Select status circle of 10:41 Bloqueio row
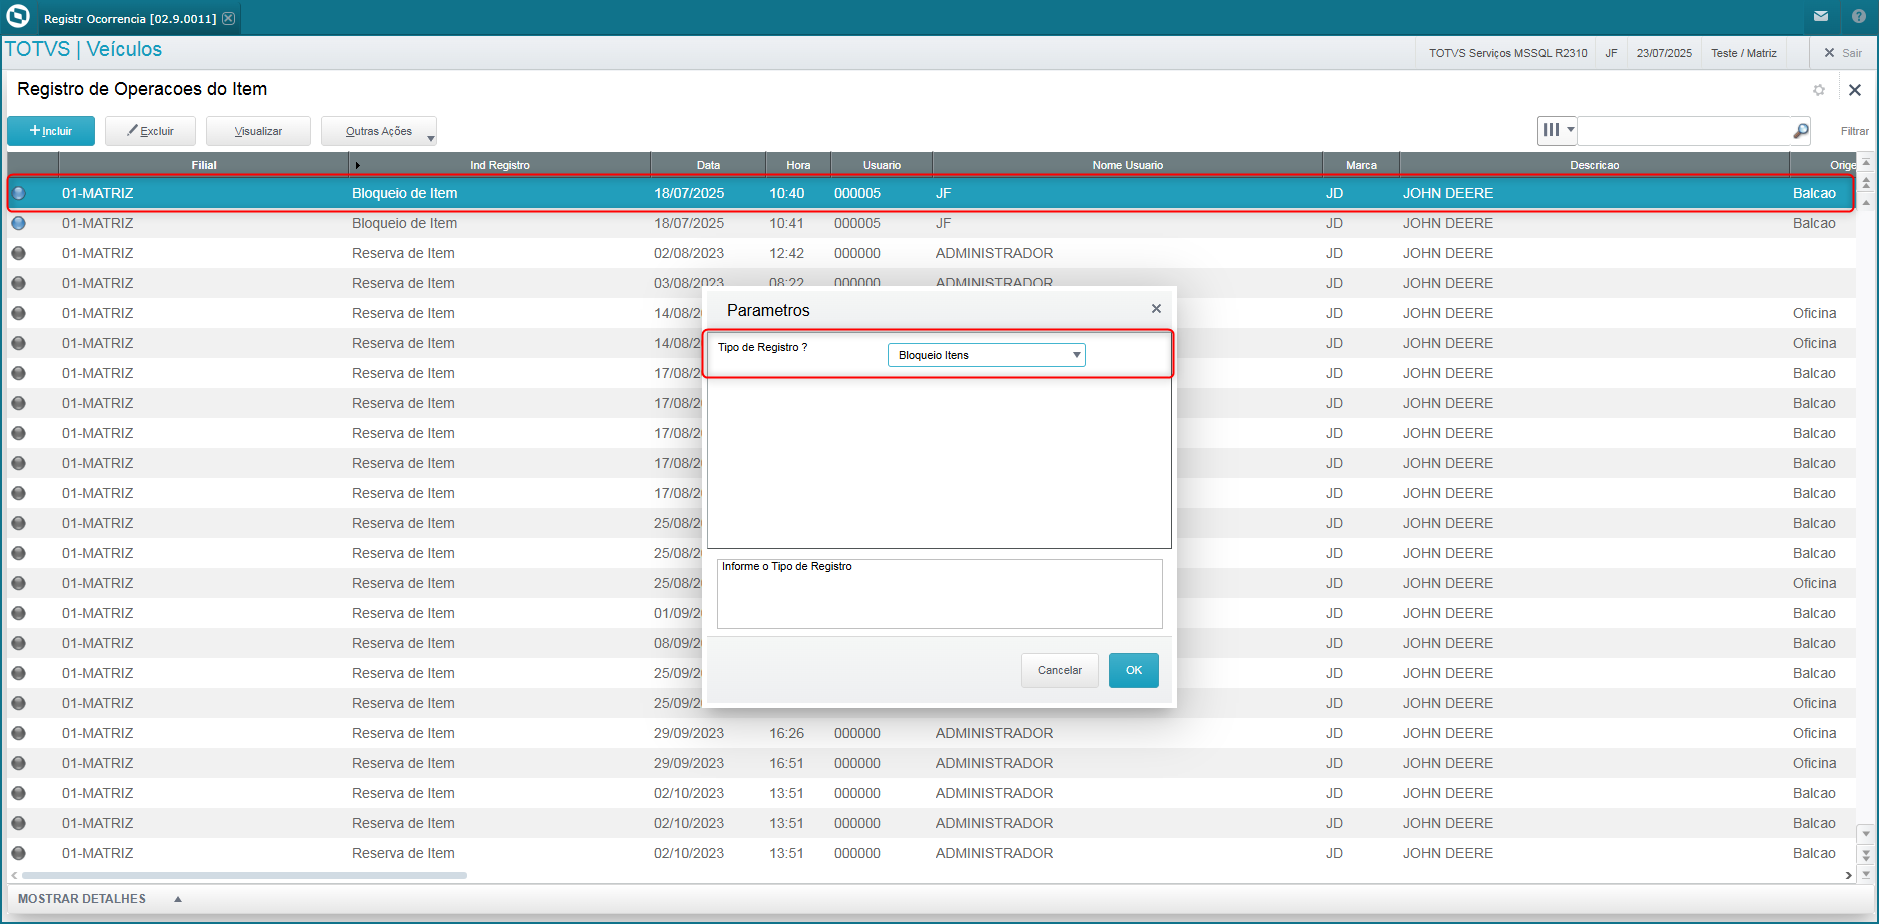 tap(18, 223)
